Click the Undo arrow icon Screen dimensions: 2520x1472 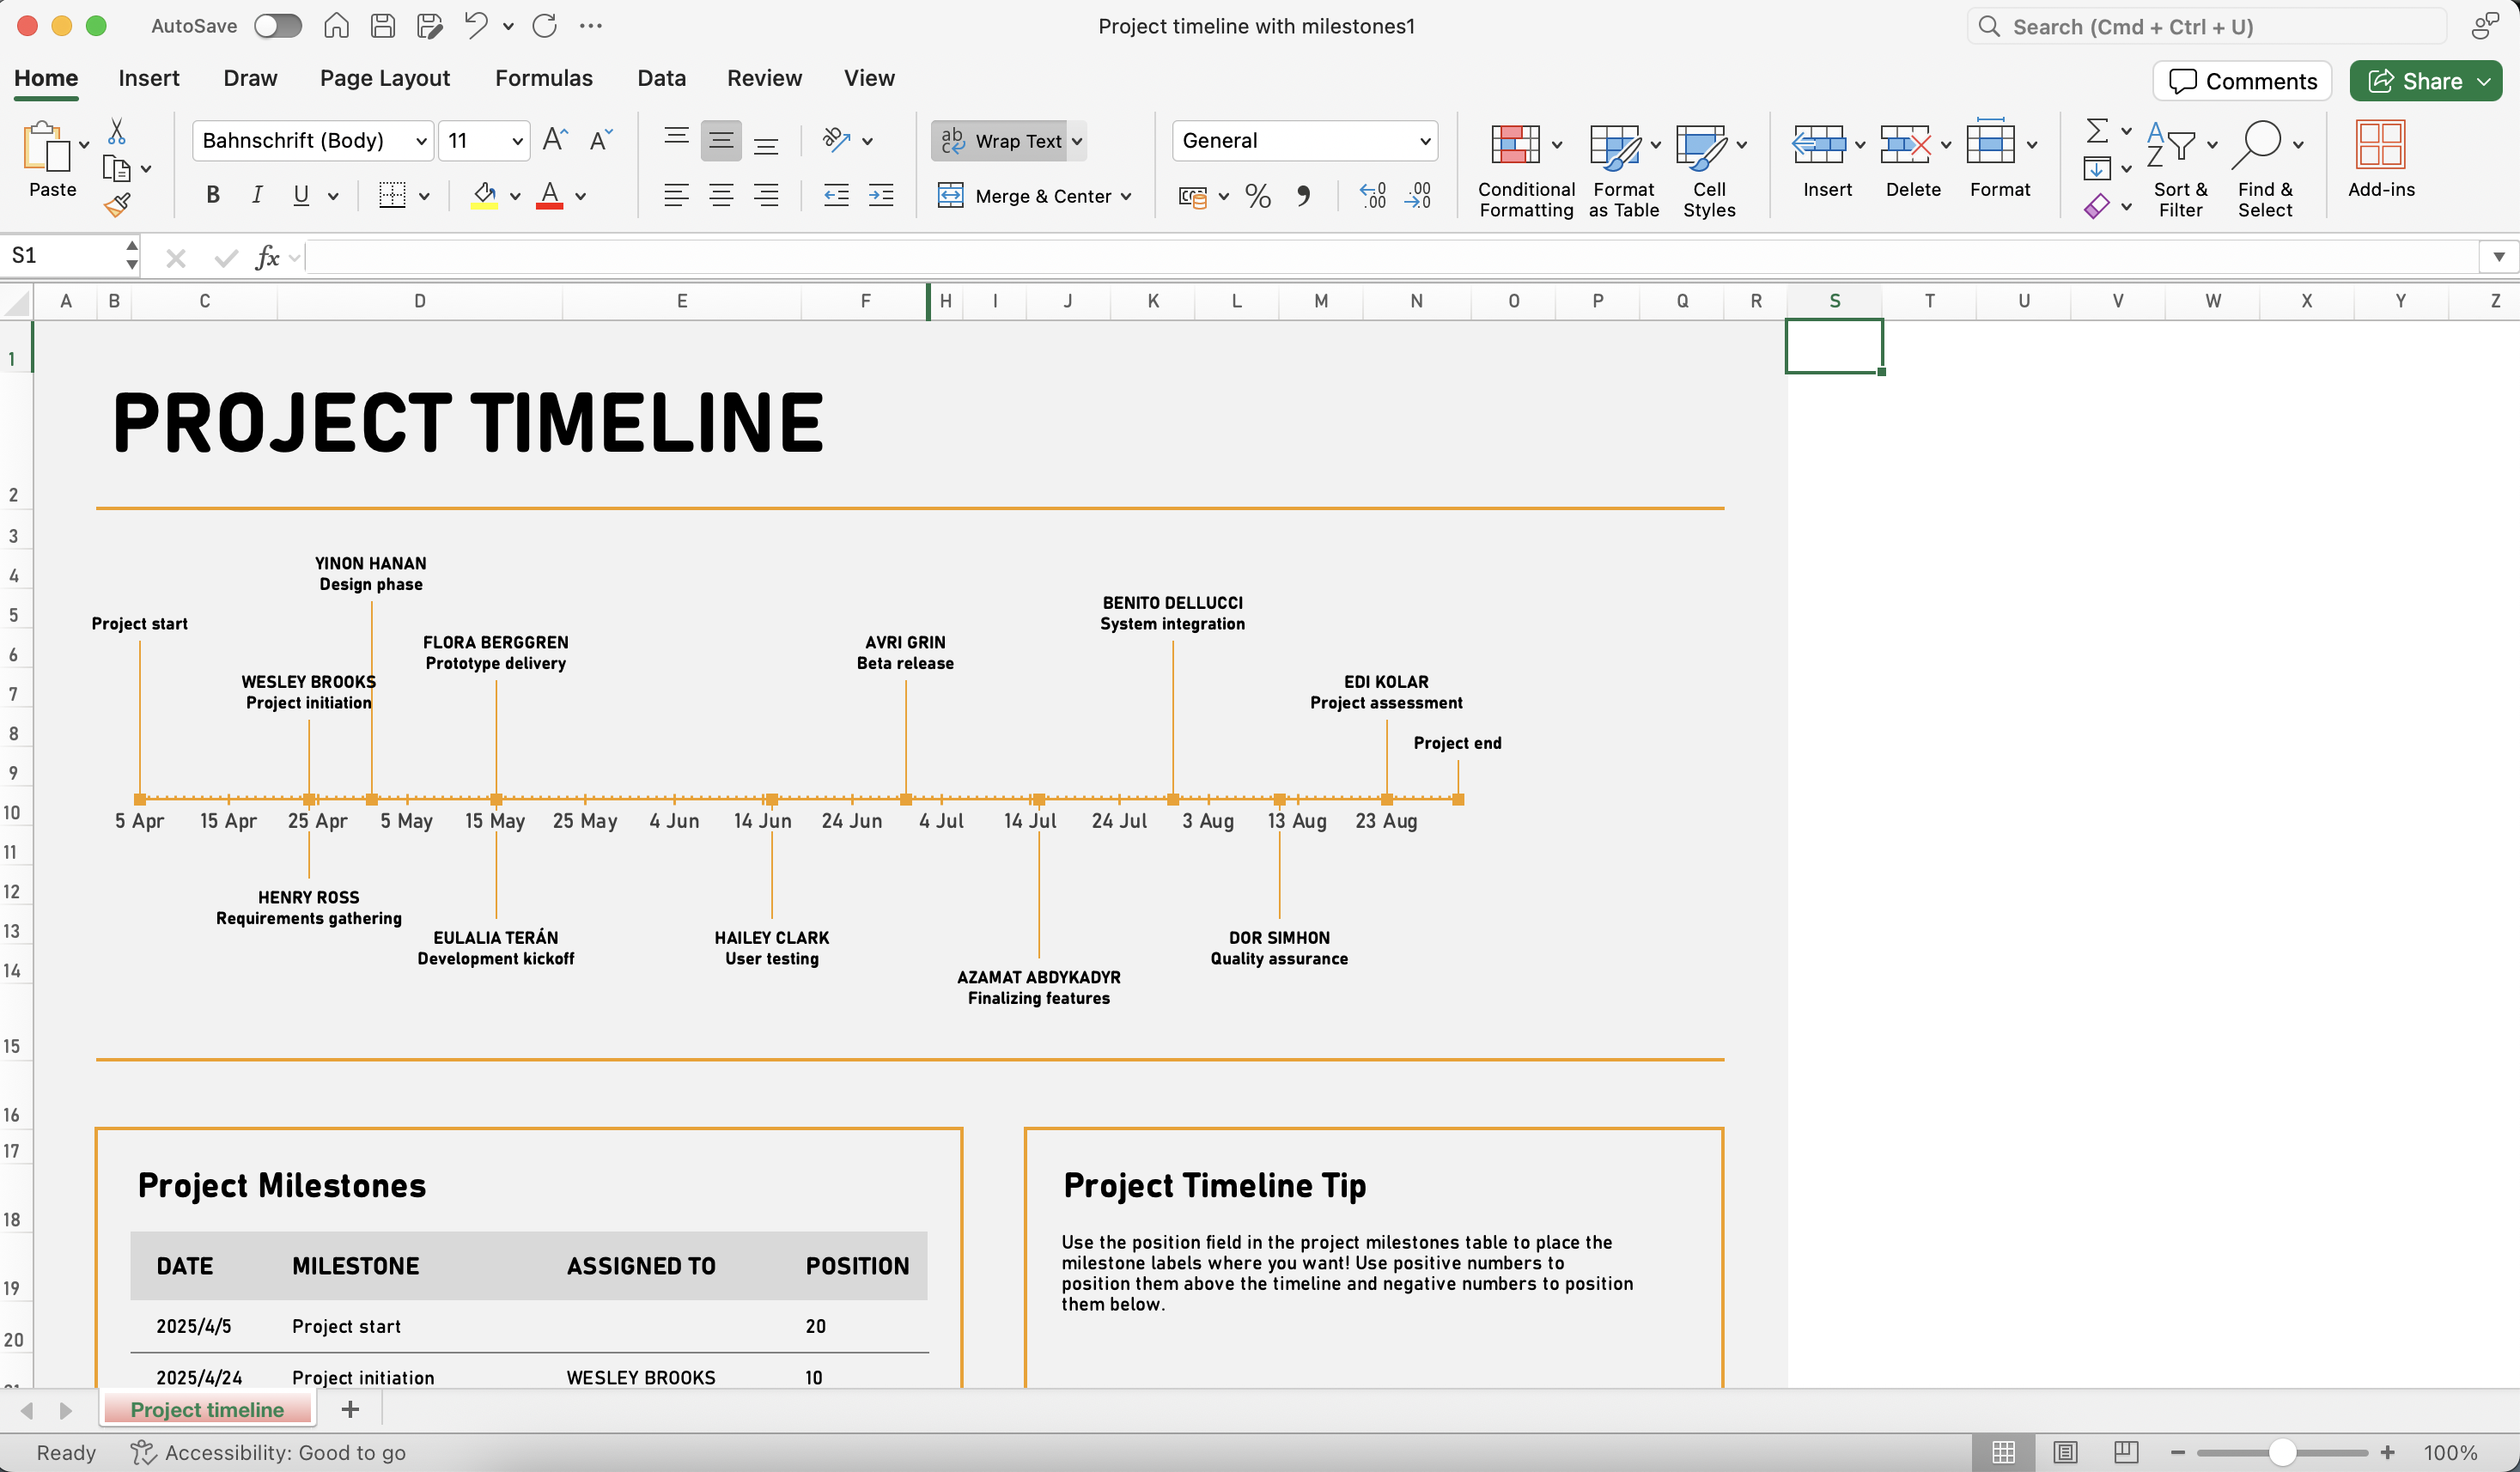tap(475, 26)
